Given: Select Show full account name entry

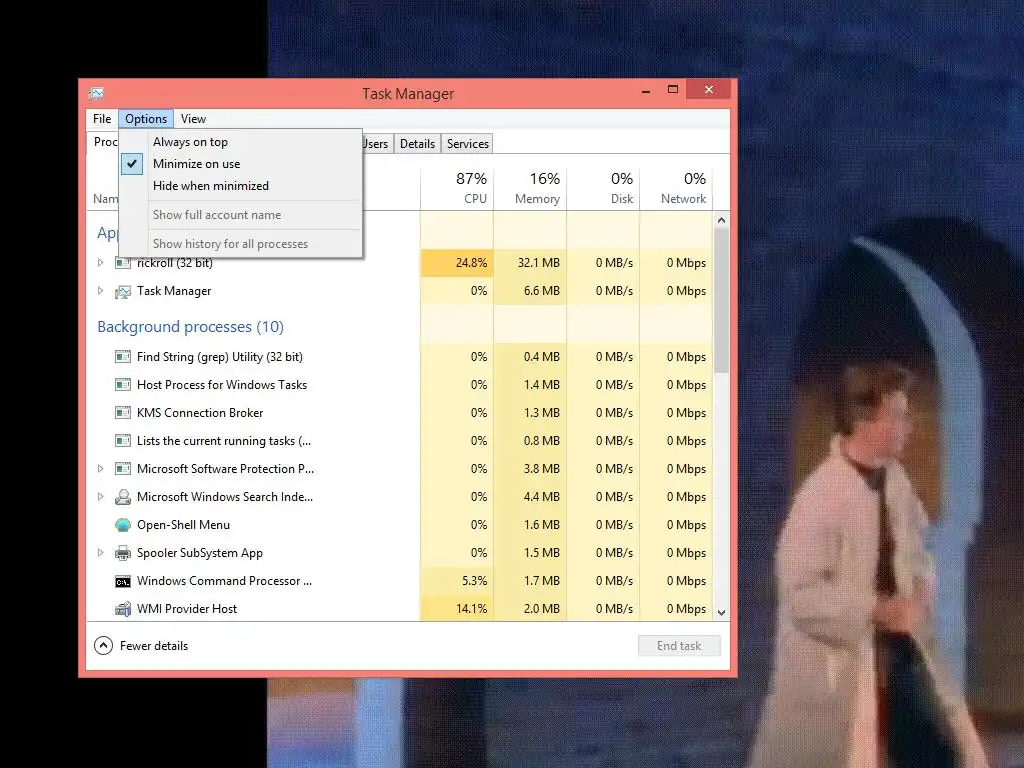Looking at the screenshot, I should (217, 215).
